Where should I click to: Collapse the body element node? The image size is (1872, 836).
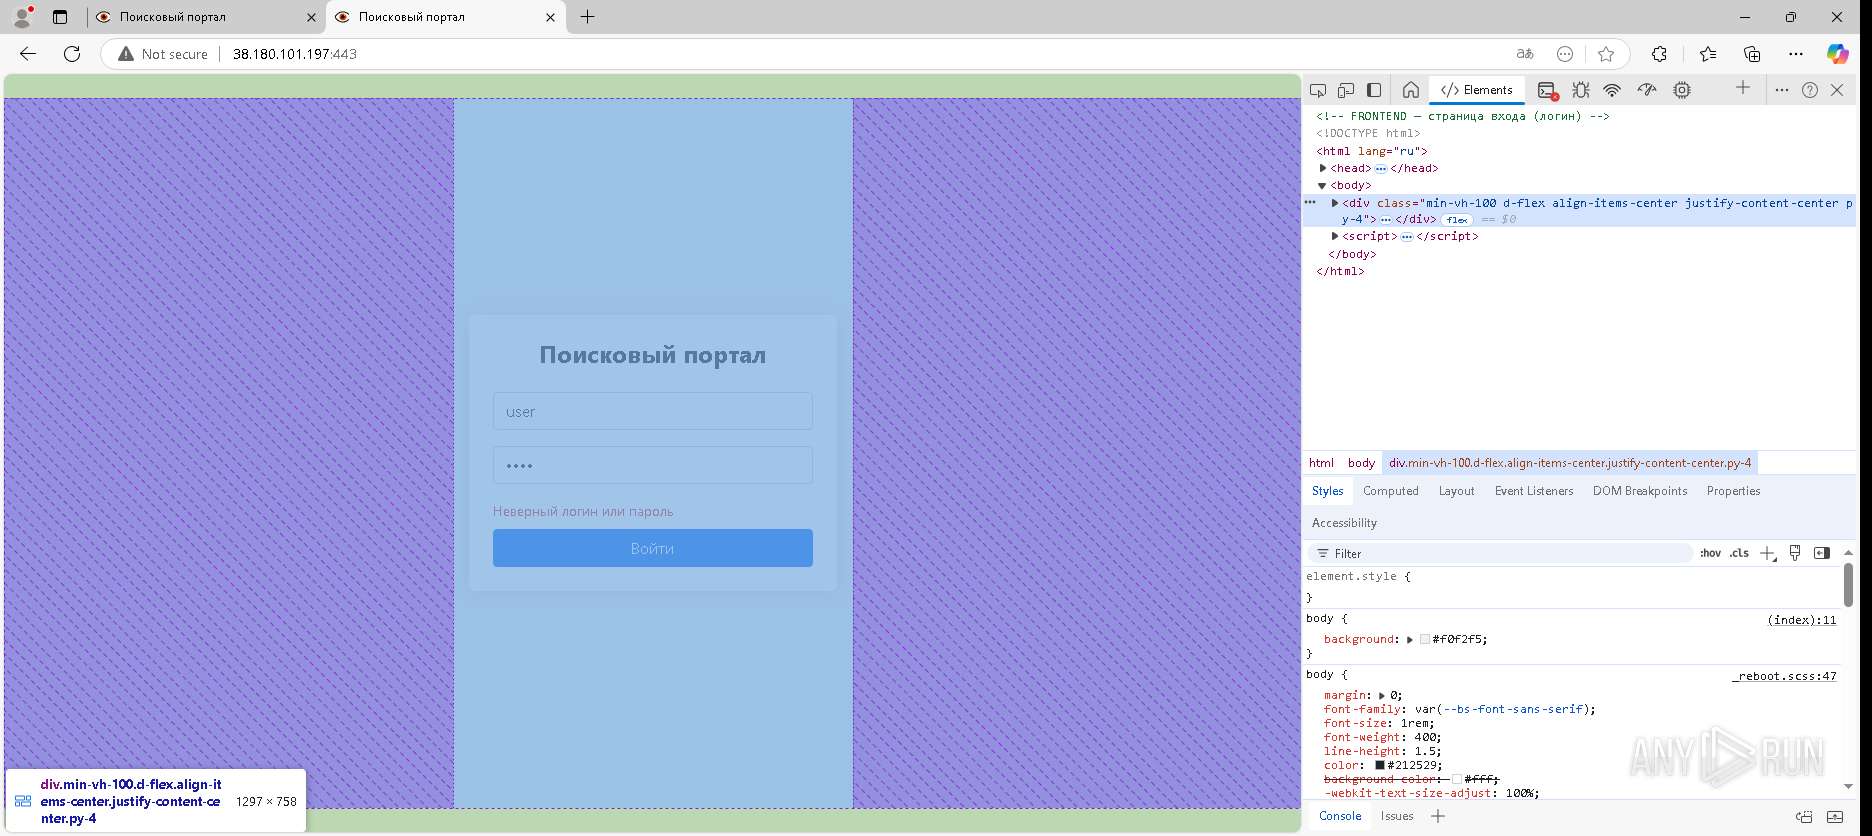[x=1322, y=186]
